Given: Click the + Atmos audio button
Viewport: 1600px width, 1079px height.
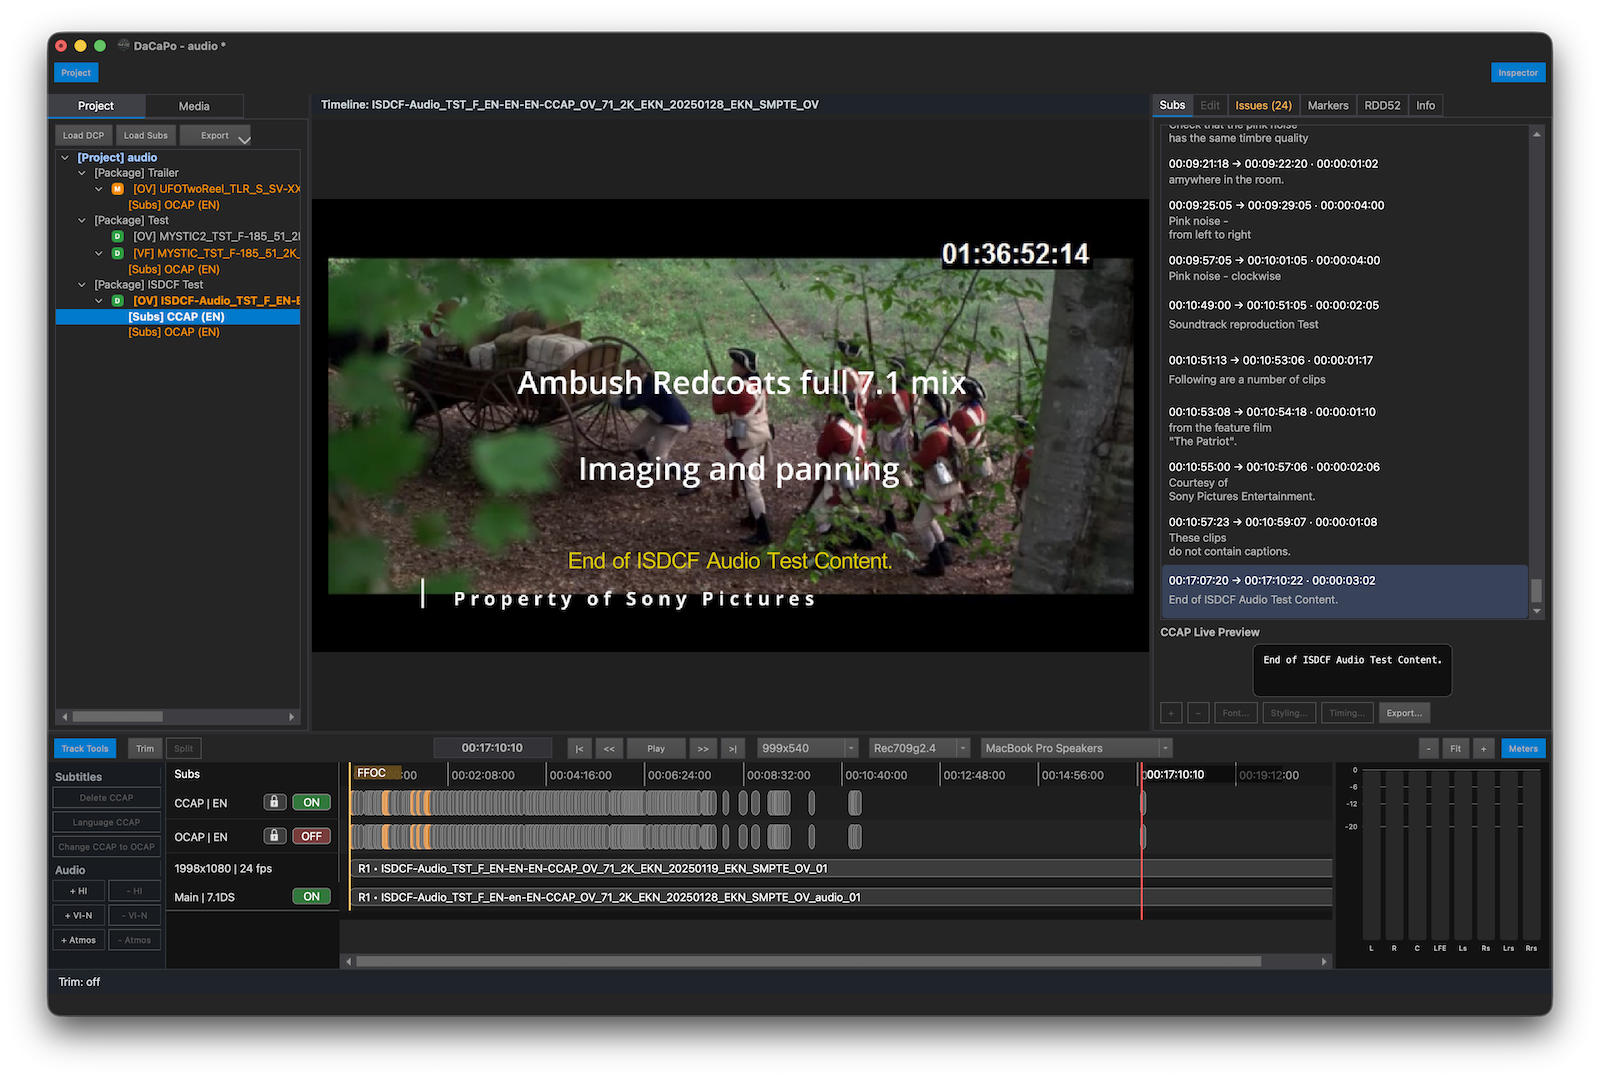Looking at the screenshot, I should pos(78,940).
